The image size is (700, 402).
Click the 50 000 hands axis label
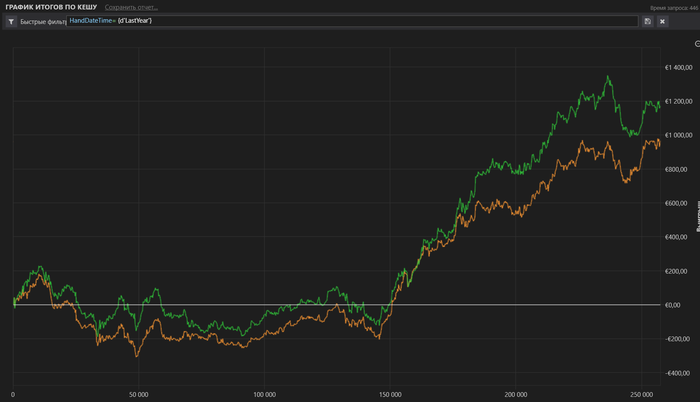(139, 395)
